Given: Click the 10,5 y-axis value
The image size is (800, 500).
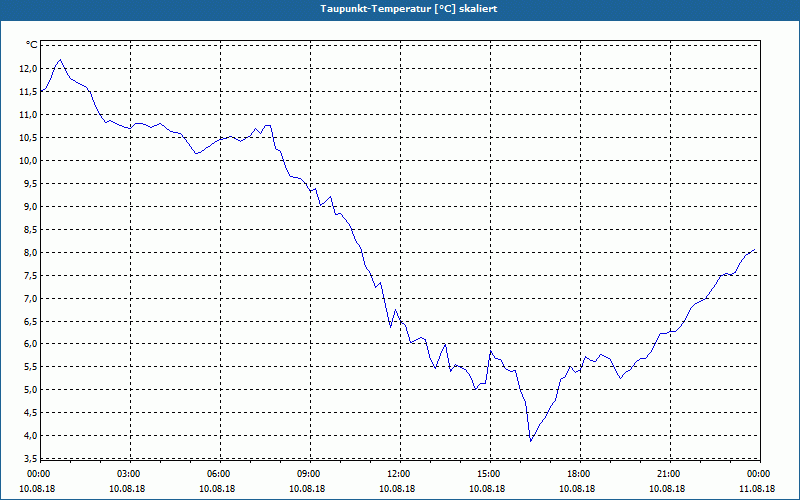Looking at the screenshot, I should click(x=28, y=138).
